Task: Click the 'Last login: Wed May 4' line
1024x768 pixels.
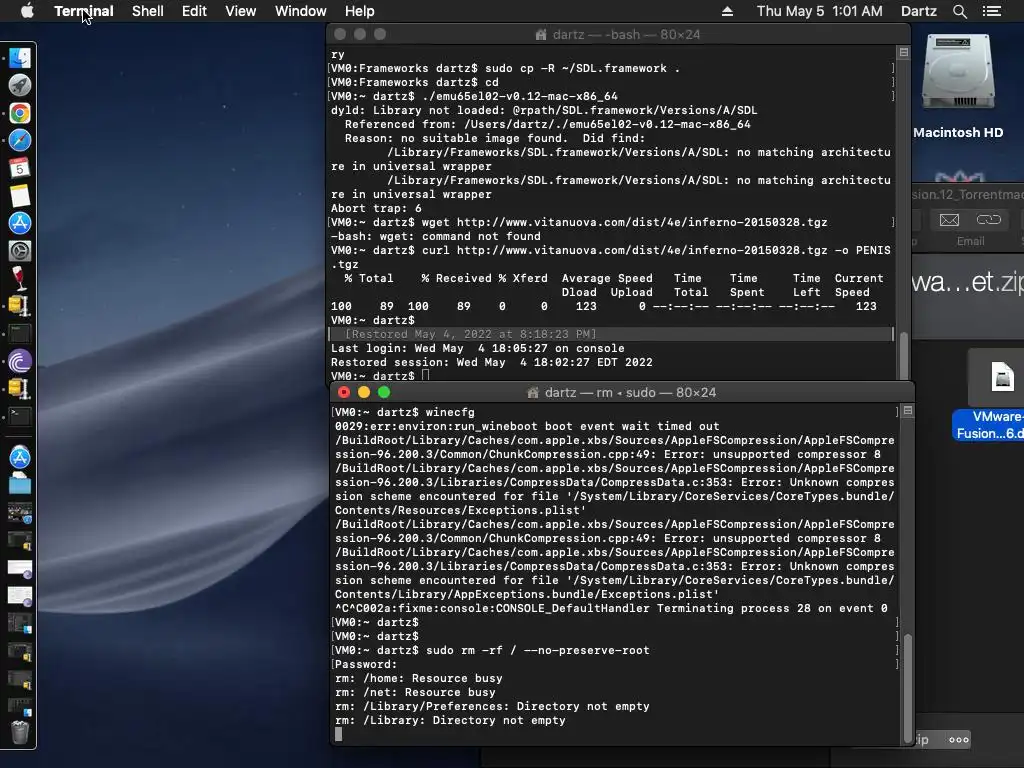Action: [477, 349]
